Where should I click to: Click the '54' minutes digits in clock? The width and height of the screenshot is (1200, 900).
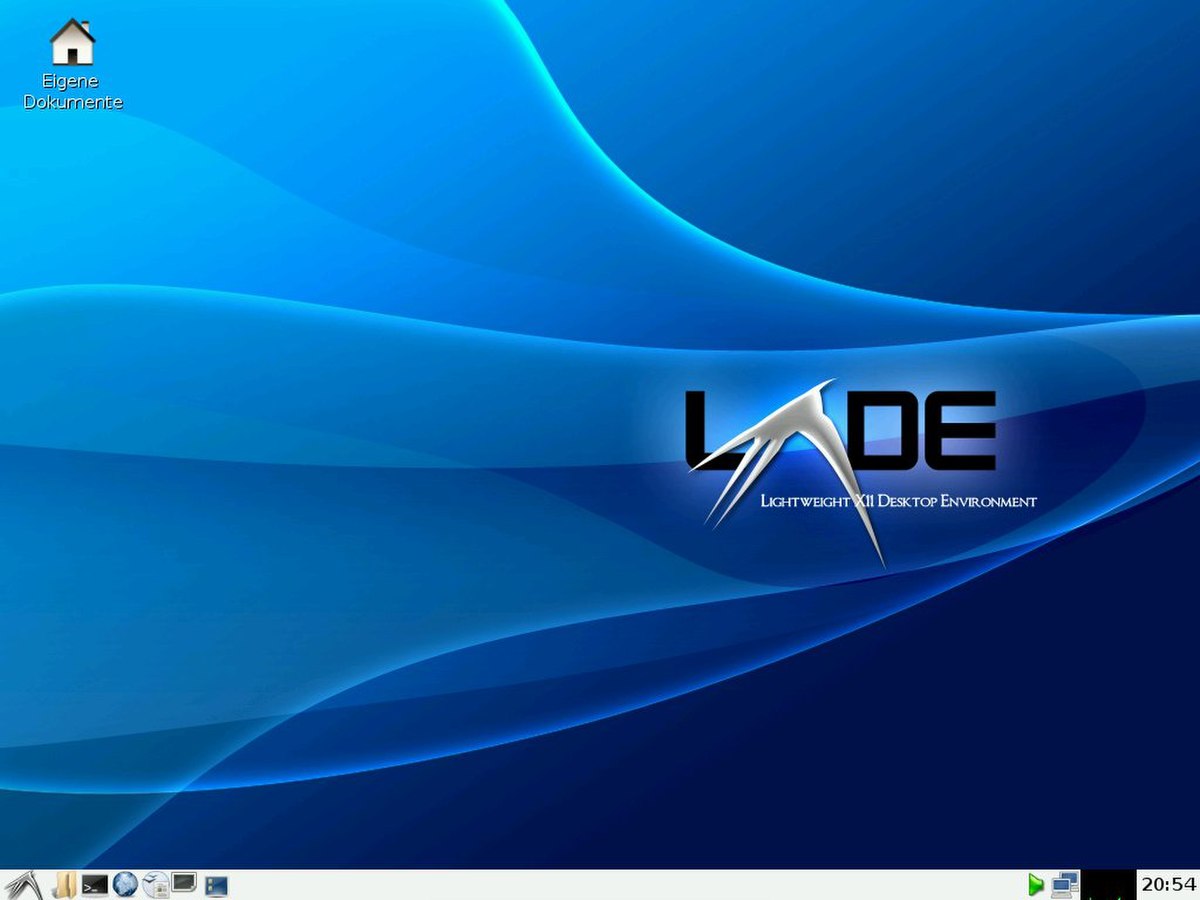[1184, 885]
